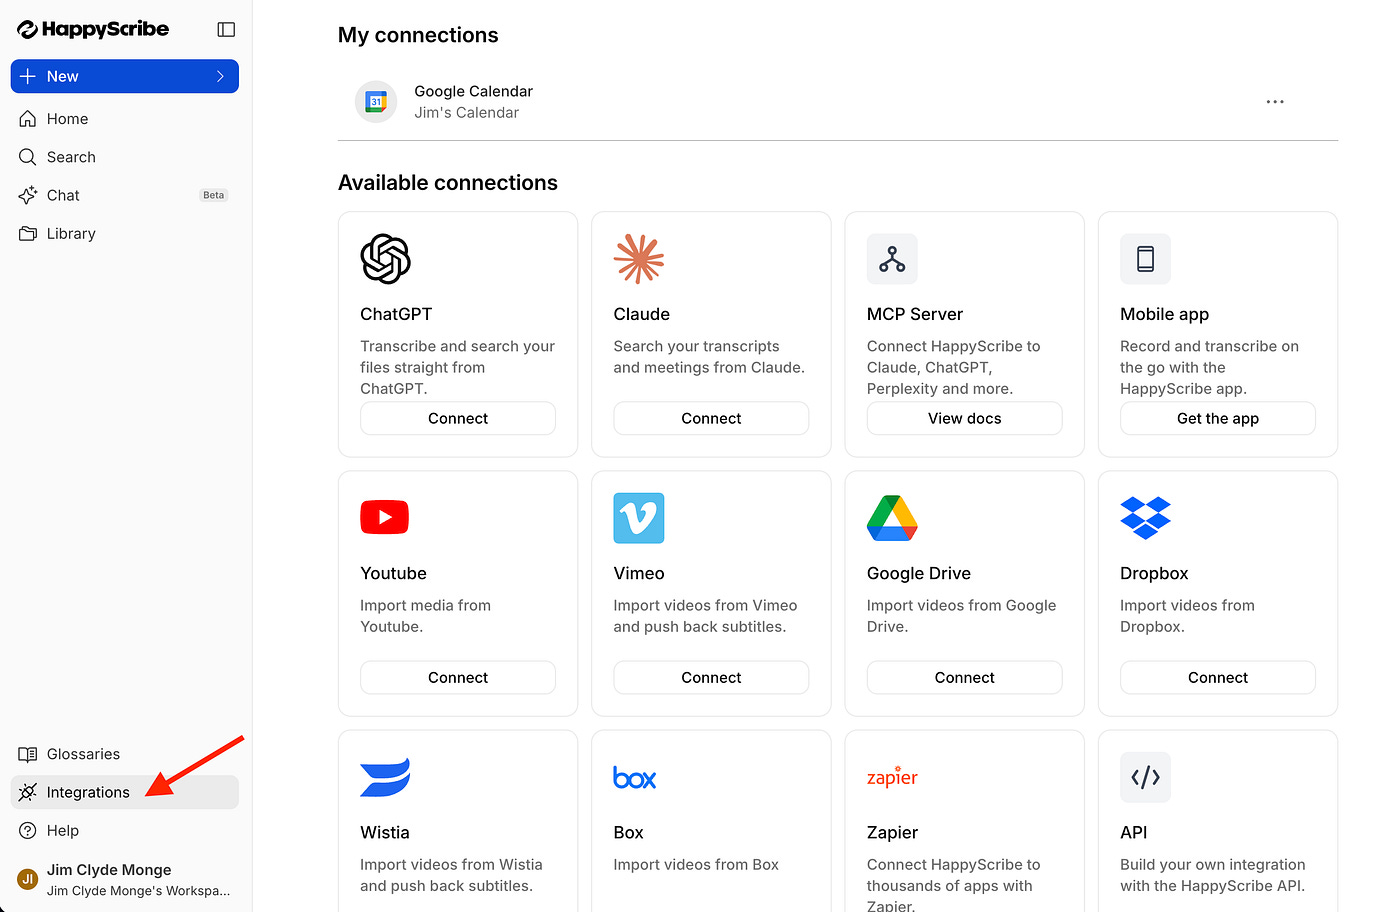Open Google Calendar three-dot options menu
This screenshot has width=1400, height=912.
pos(1275,102)
